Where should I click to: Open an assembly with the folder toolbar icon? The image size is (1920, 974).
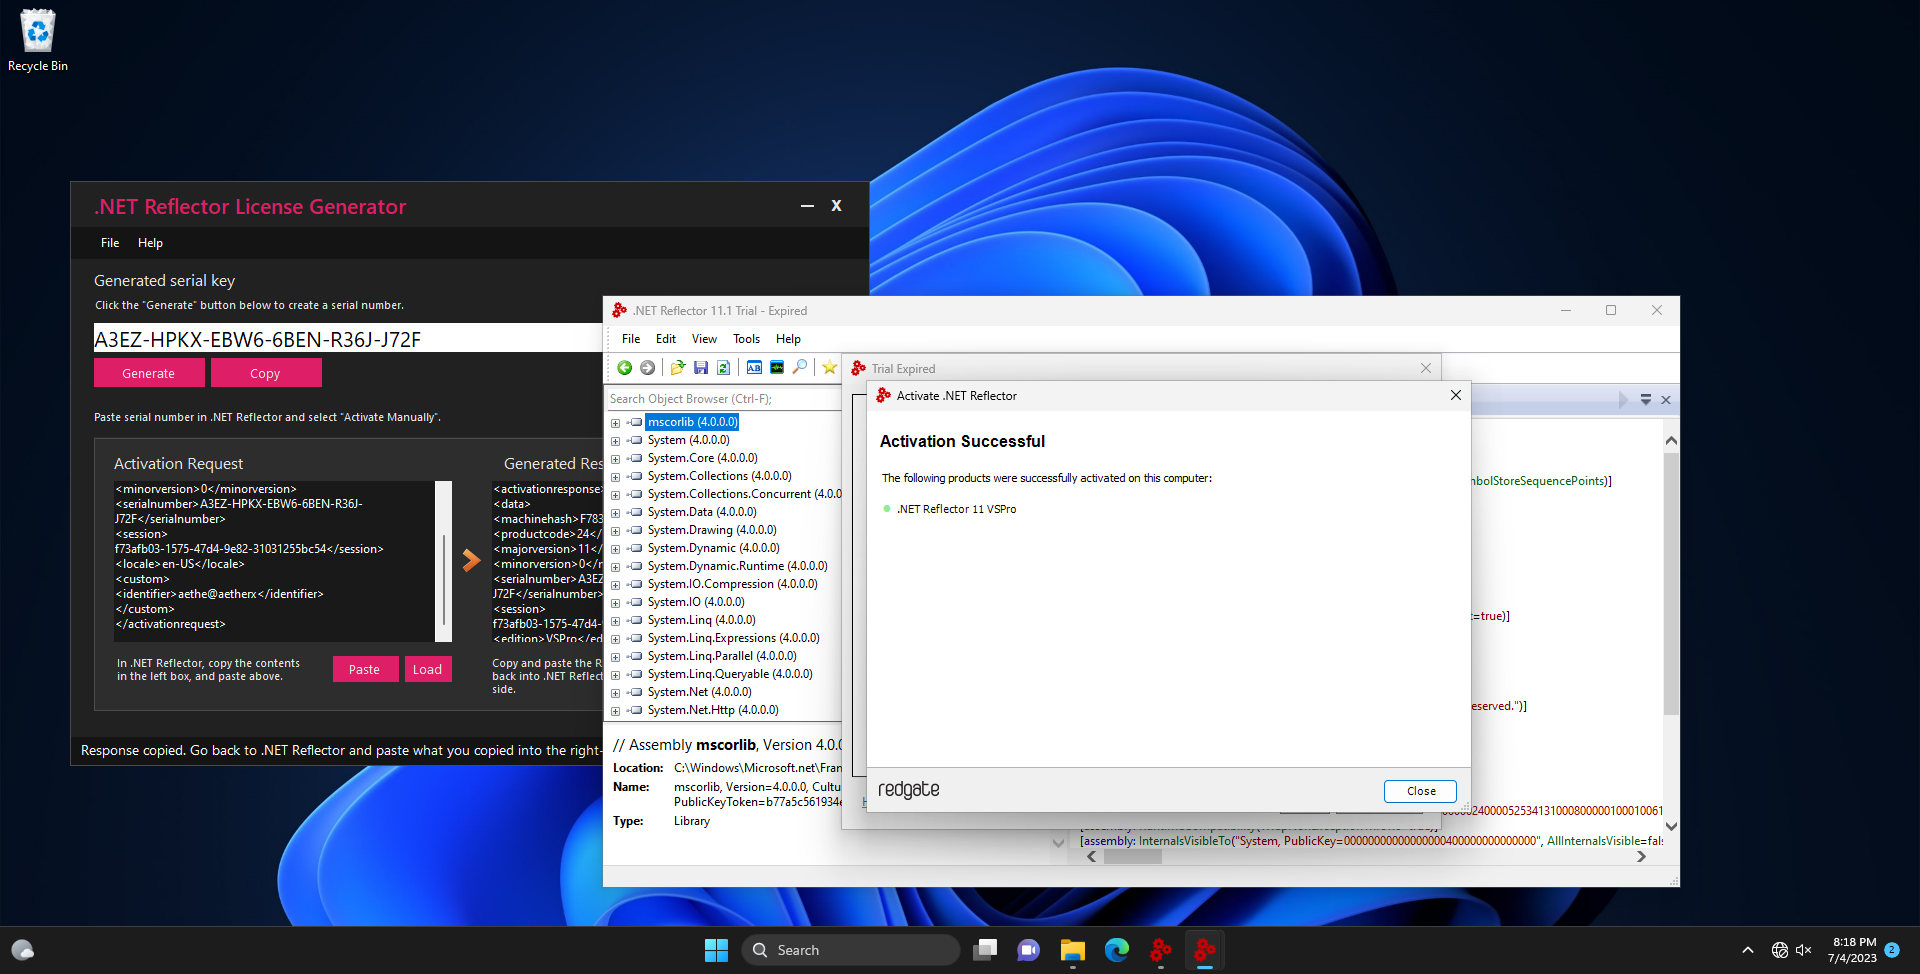point(678,368)
